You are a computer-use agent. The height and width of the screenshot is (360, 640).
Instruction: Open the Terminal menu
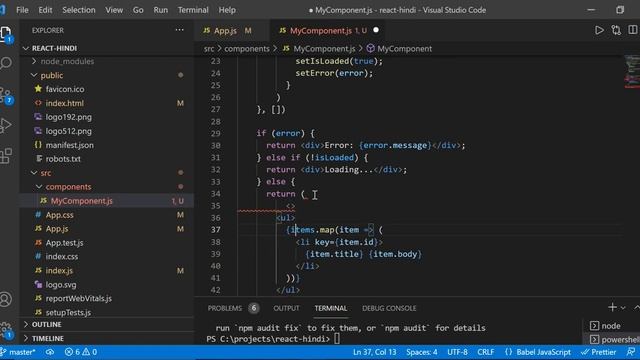[x=193, y=10]
